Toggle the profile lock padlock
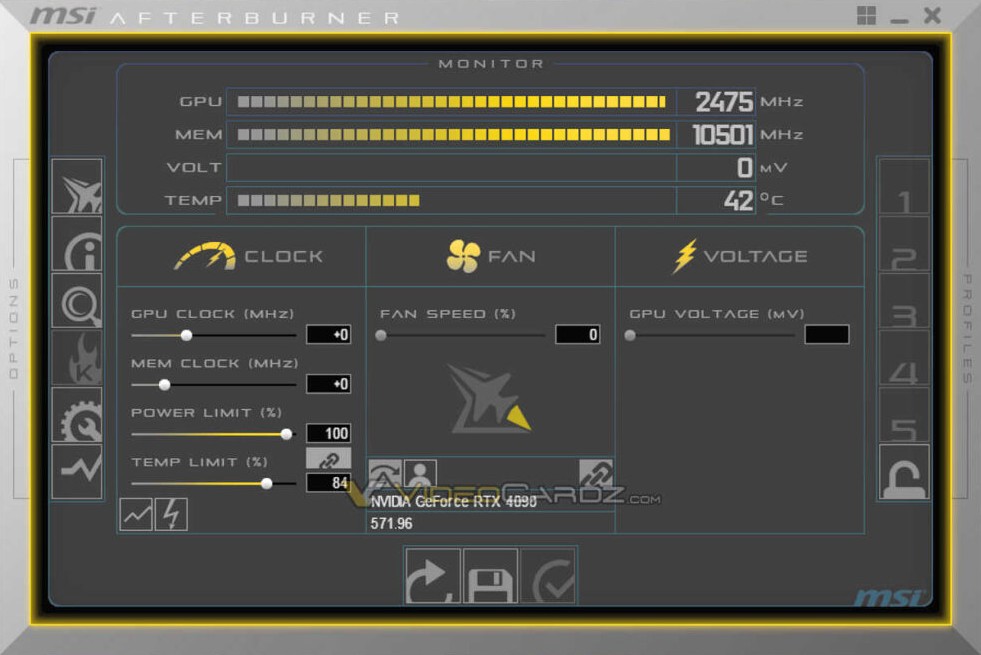 (x=904, y=471)
